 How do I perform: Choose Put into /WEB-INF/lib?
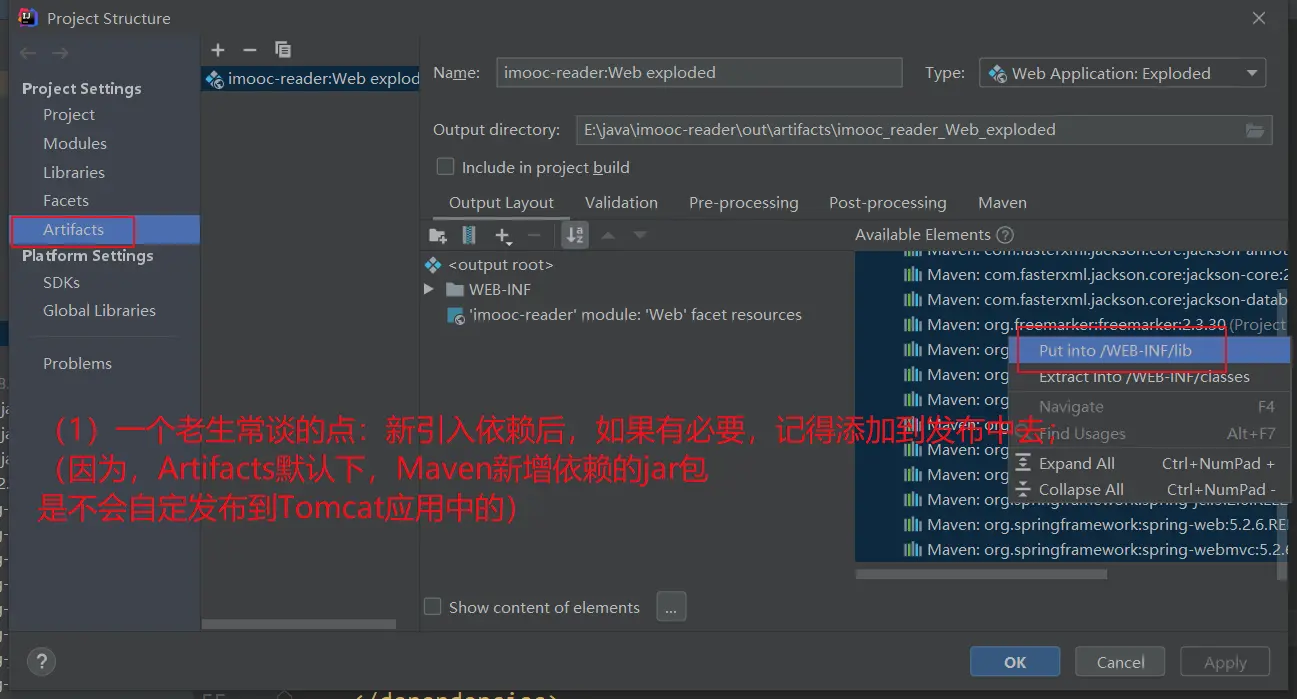(1150, 350)
